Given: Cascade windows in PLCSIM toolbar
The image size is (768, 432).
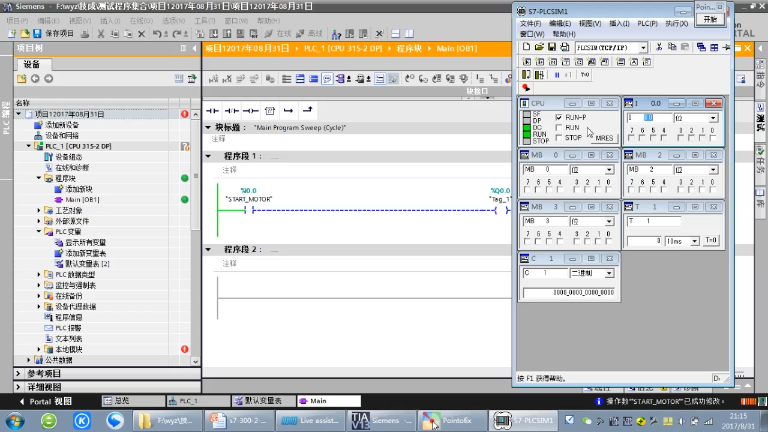Looking at the screenshot, I should [x=701, y=47].
